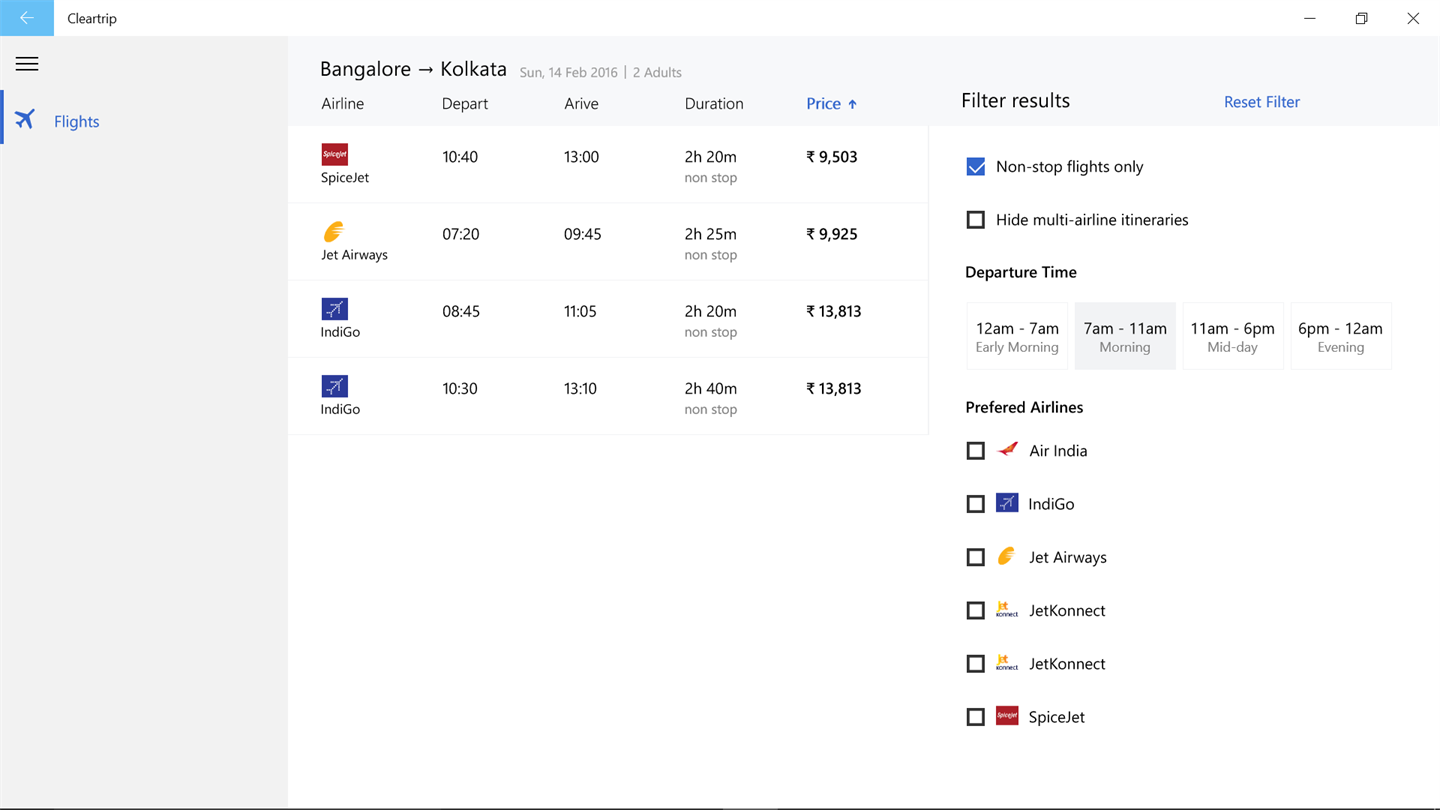Uncheck Non-stop flights only
Image resolution: width=1440 pixels, height=810 pixels.
(976, 167)
